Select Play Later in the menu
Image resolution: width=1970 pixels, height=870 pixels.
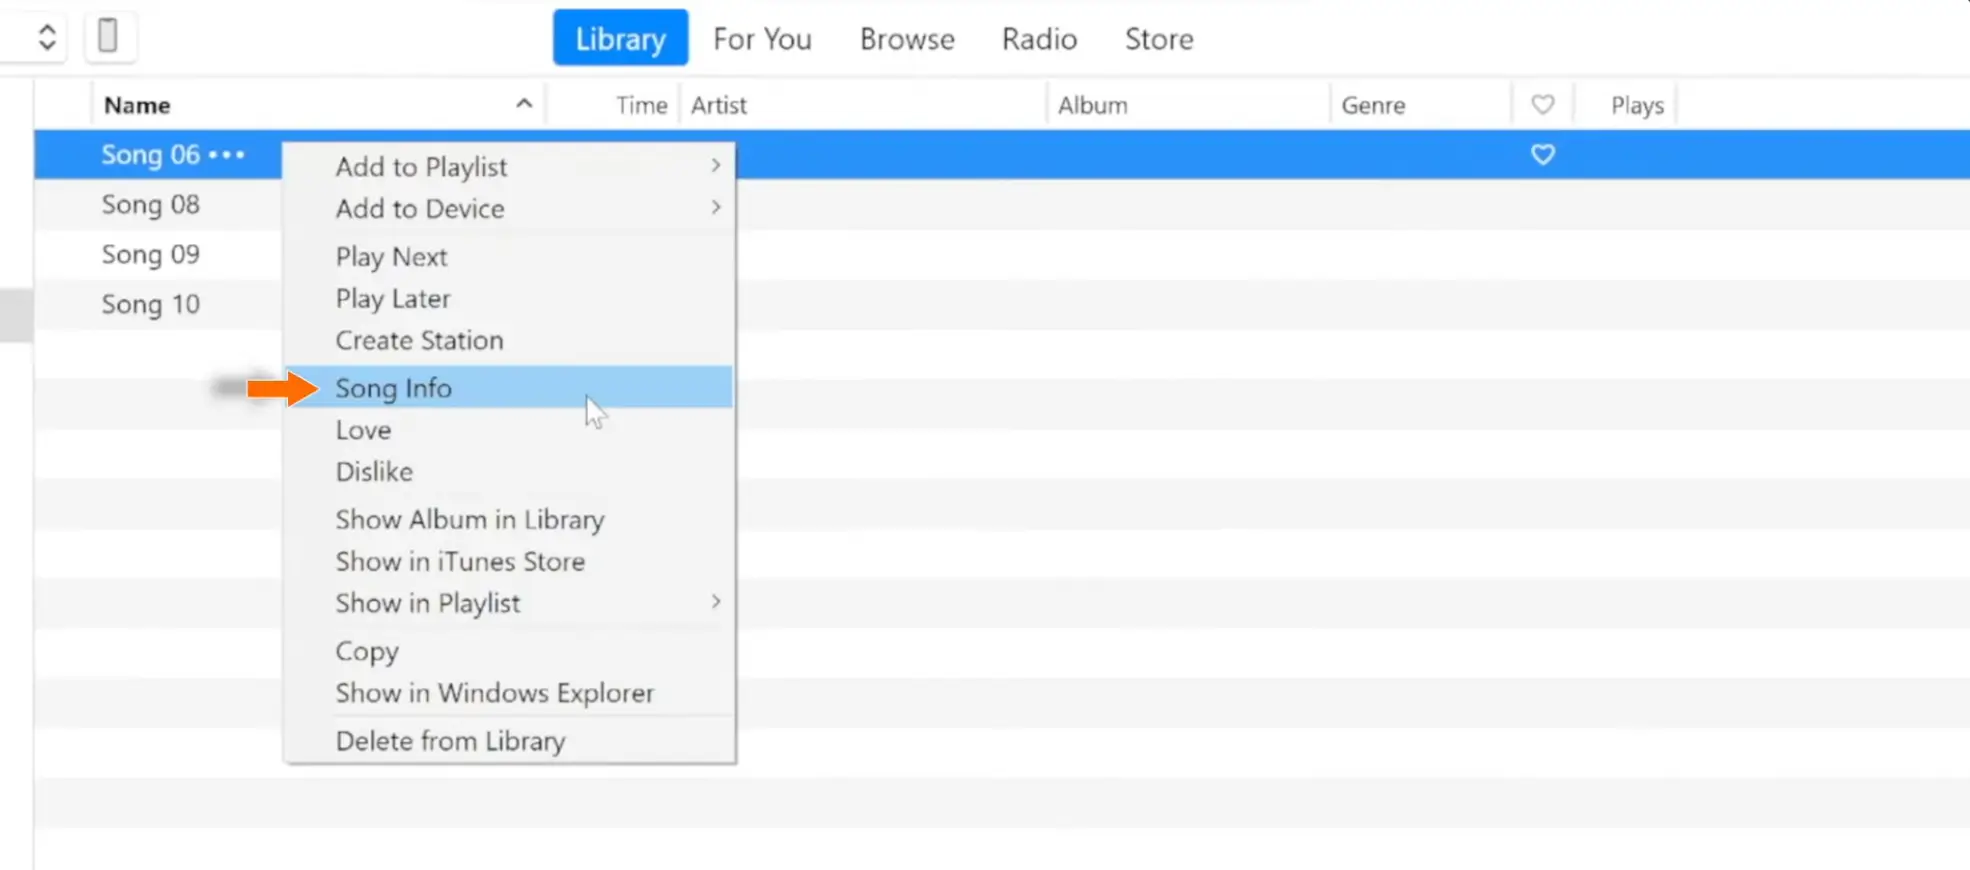pos(509,299)
